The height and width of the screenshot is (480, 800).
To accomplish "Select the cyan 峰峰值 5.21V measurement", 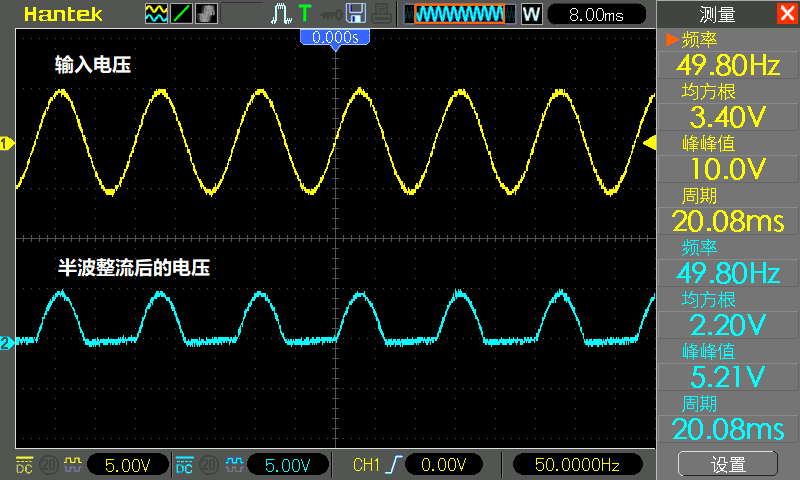I will click(727, 365).
